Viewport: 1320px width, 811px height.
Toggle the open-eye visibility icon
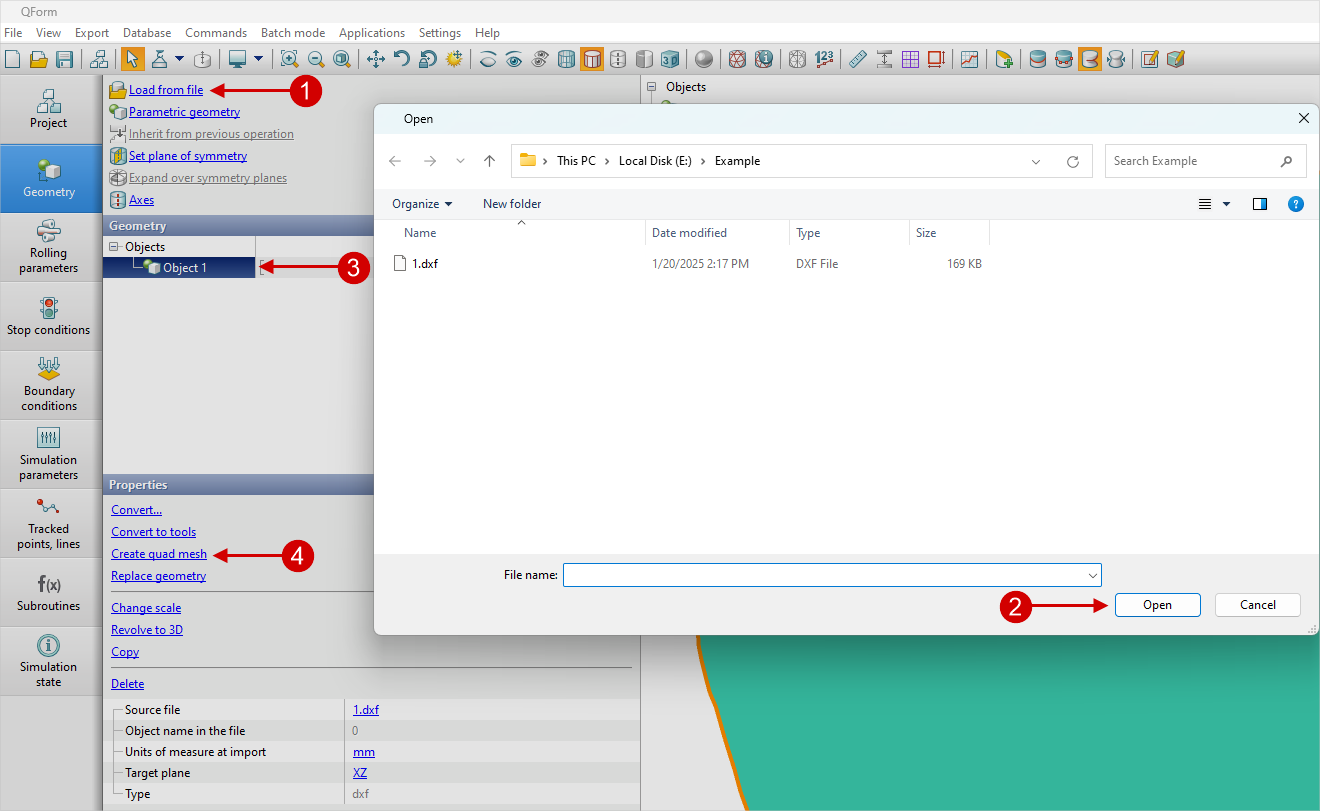click(x=514, y=59)
